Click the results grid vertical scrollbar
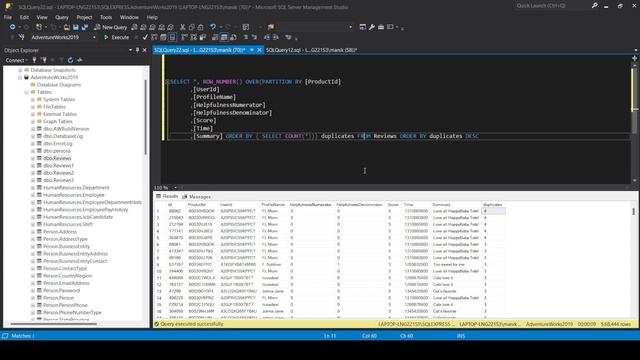640x360 pixels. coord(633,211)
